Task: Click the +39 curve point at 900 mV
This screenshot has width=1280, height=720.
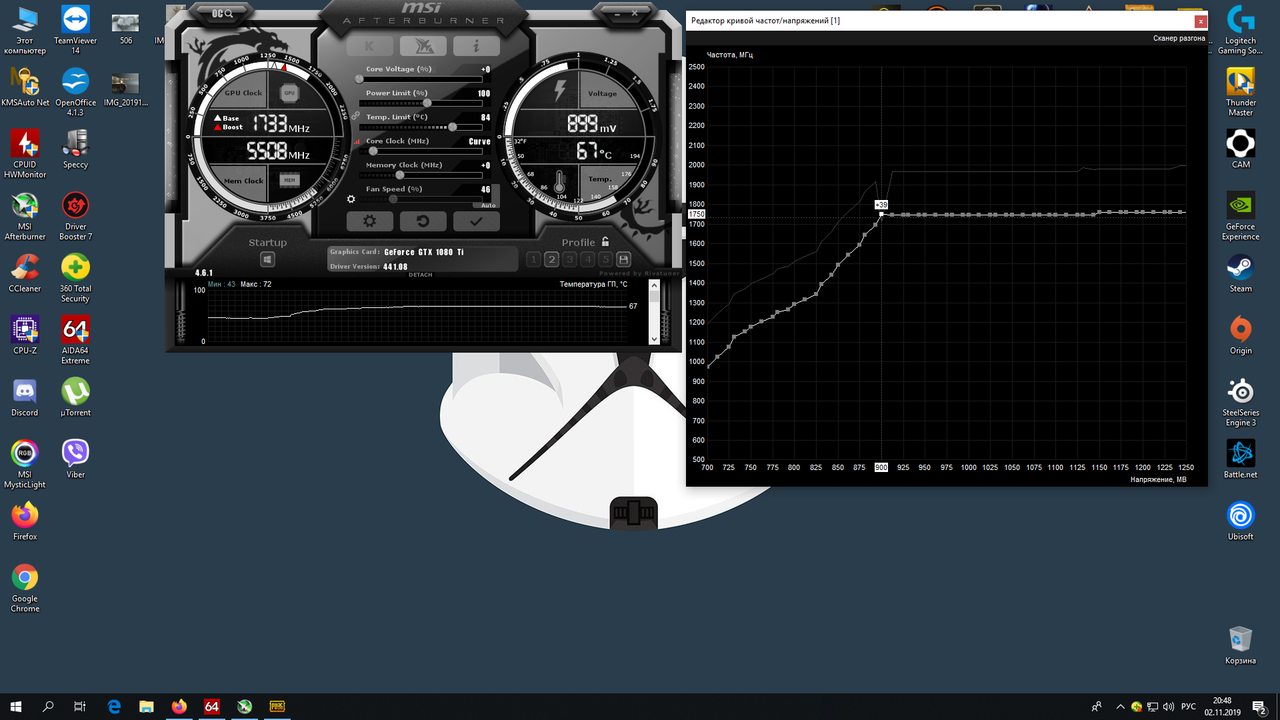Action: [881, 213]
